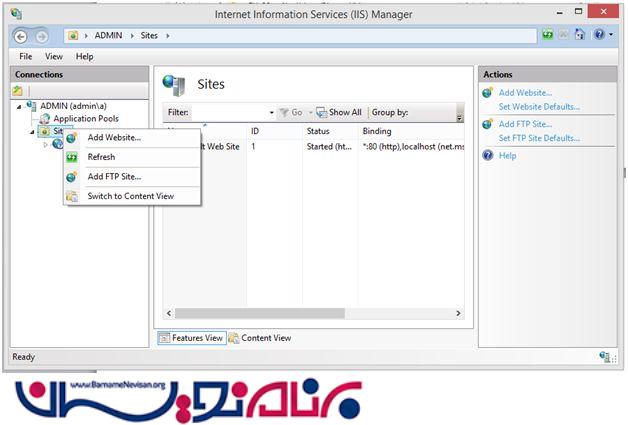Click the Sites folder icon in tree

(x=44, y=131)
